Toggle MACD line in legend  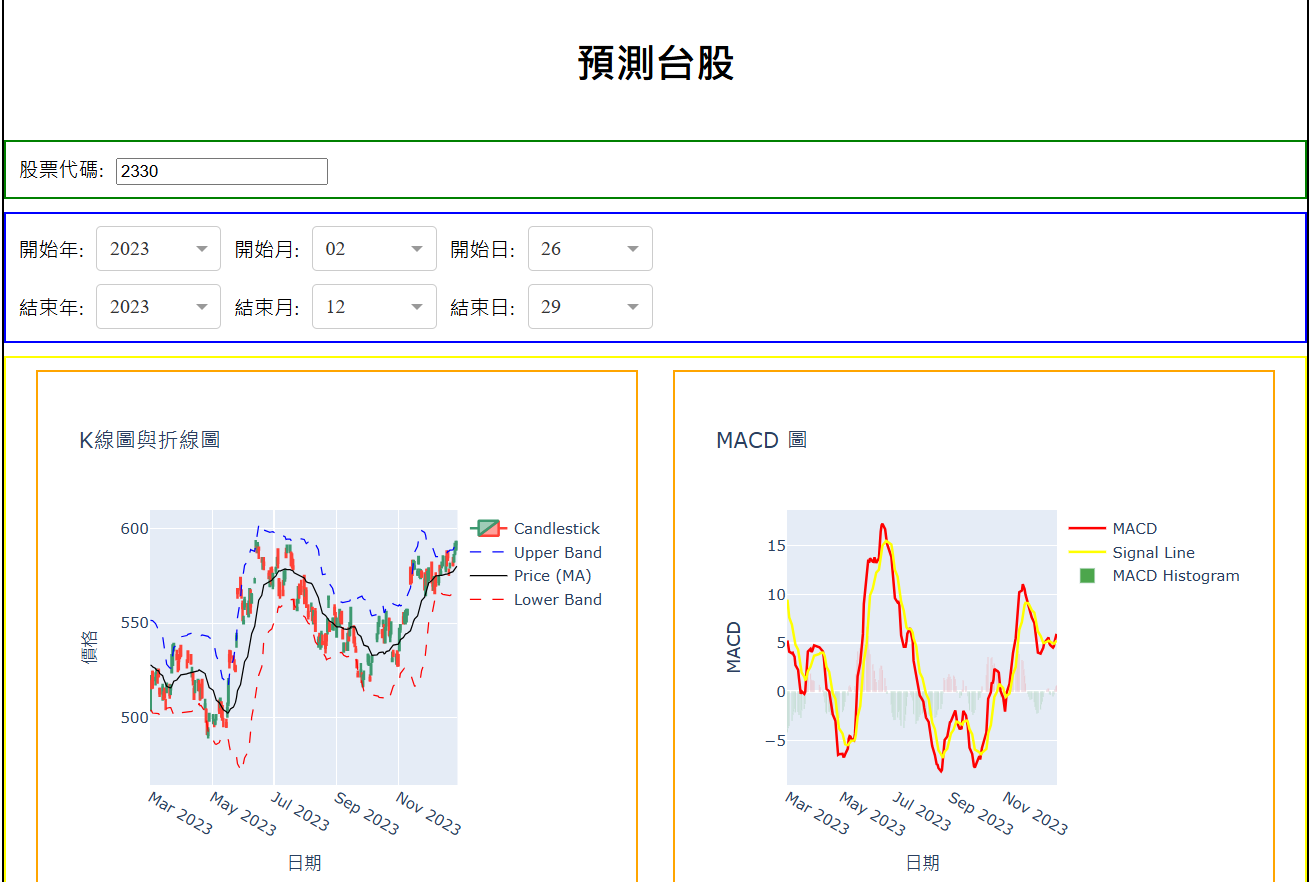(1113, 528)
